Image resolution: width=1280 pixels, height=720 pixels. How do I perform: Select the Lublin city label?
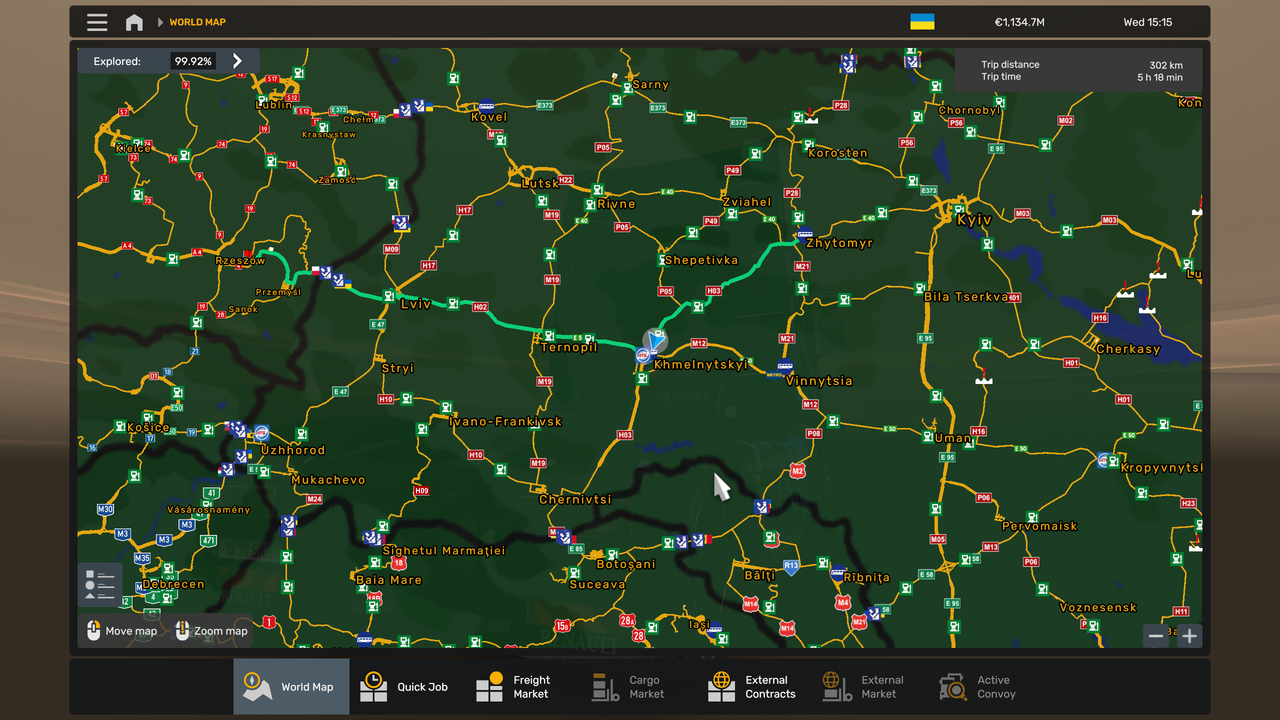tap(274, 104)
